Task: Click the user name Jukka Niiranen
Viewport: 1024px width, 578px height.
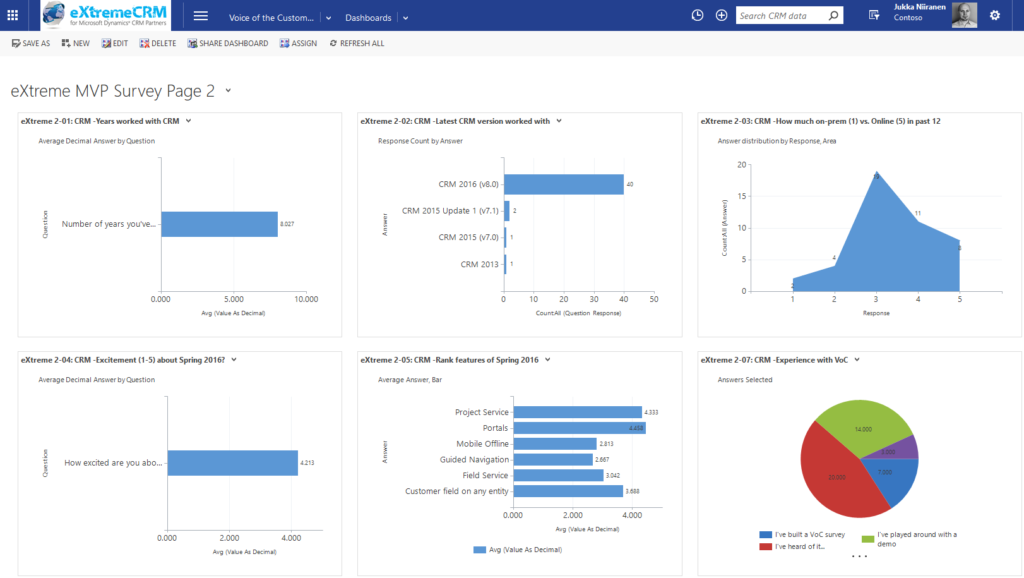Action: [x=920, y=7]
